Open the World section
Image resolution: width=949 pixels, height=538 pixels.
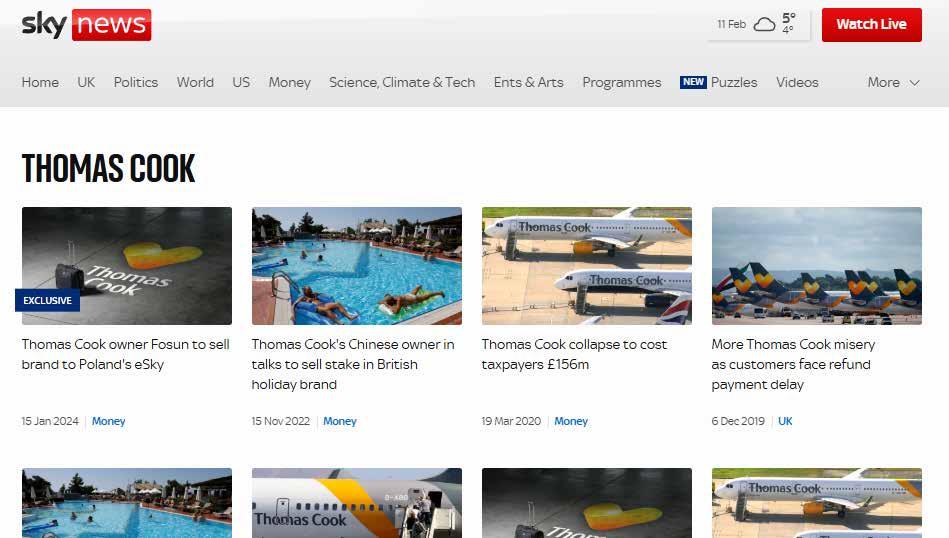[195, 82]
